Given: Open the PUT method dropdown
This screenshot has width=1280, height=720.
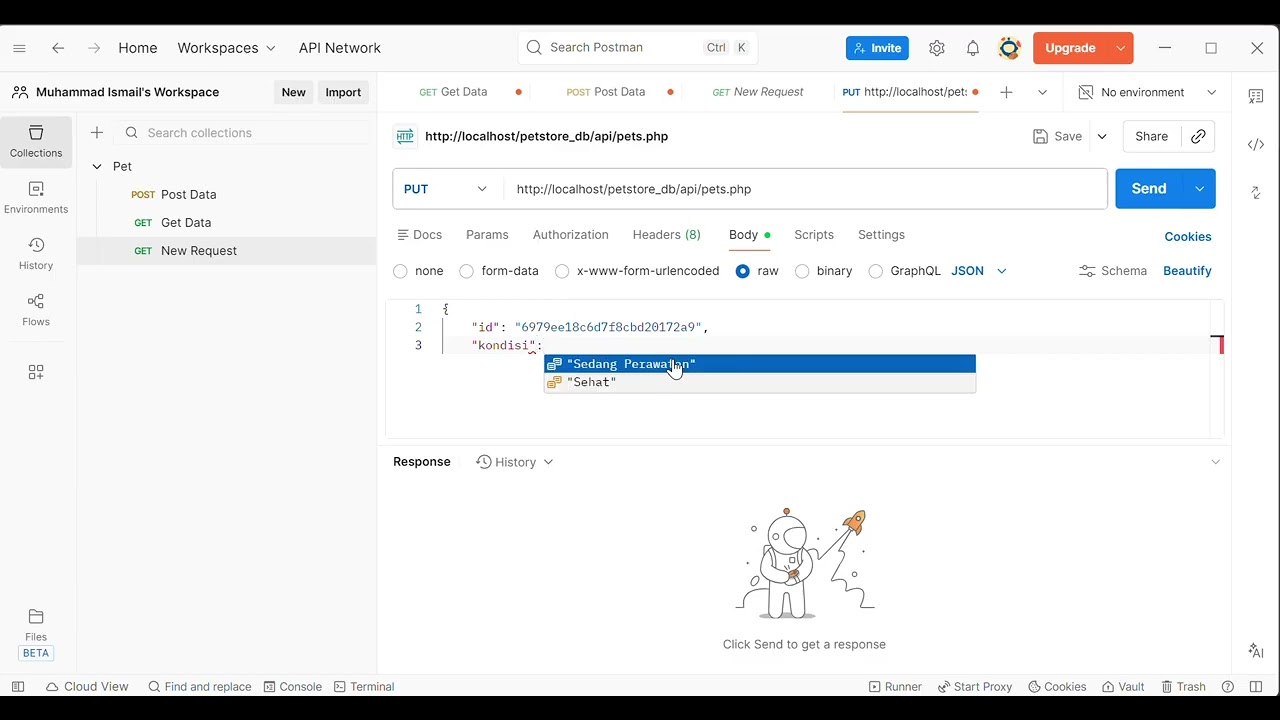Looking at the screenshot, I should [x=447, y=189].
